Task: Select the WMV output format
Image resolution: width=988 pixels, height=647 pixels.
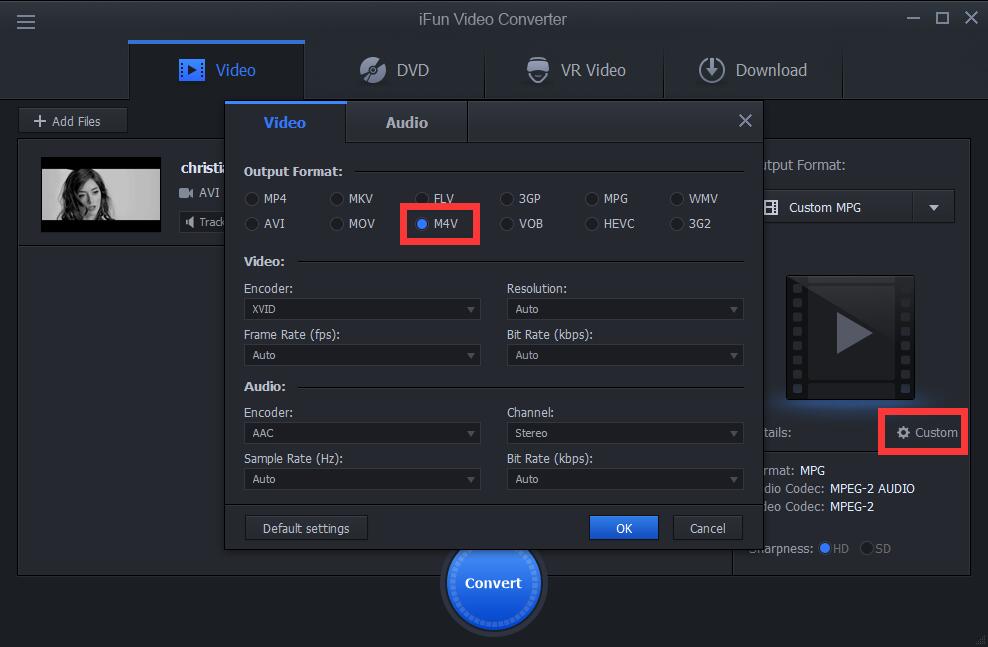Action: pos(694,199)
